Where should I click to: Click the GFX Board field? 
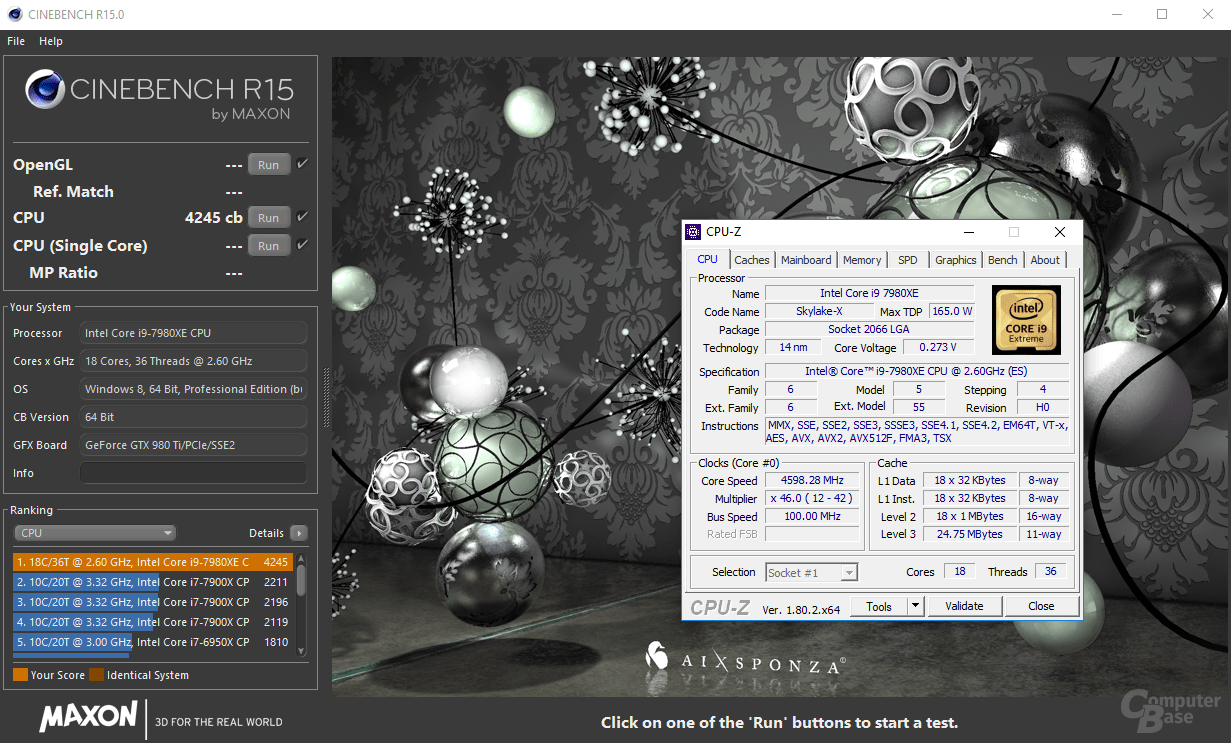[193, 445]
